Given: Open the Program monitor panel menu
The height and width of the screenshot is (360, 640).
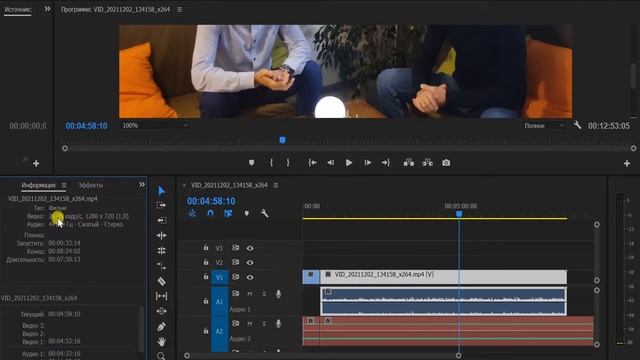Looking at the screenshot, I should coord(180,9).
